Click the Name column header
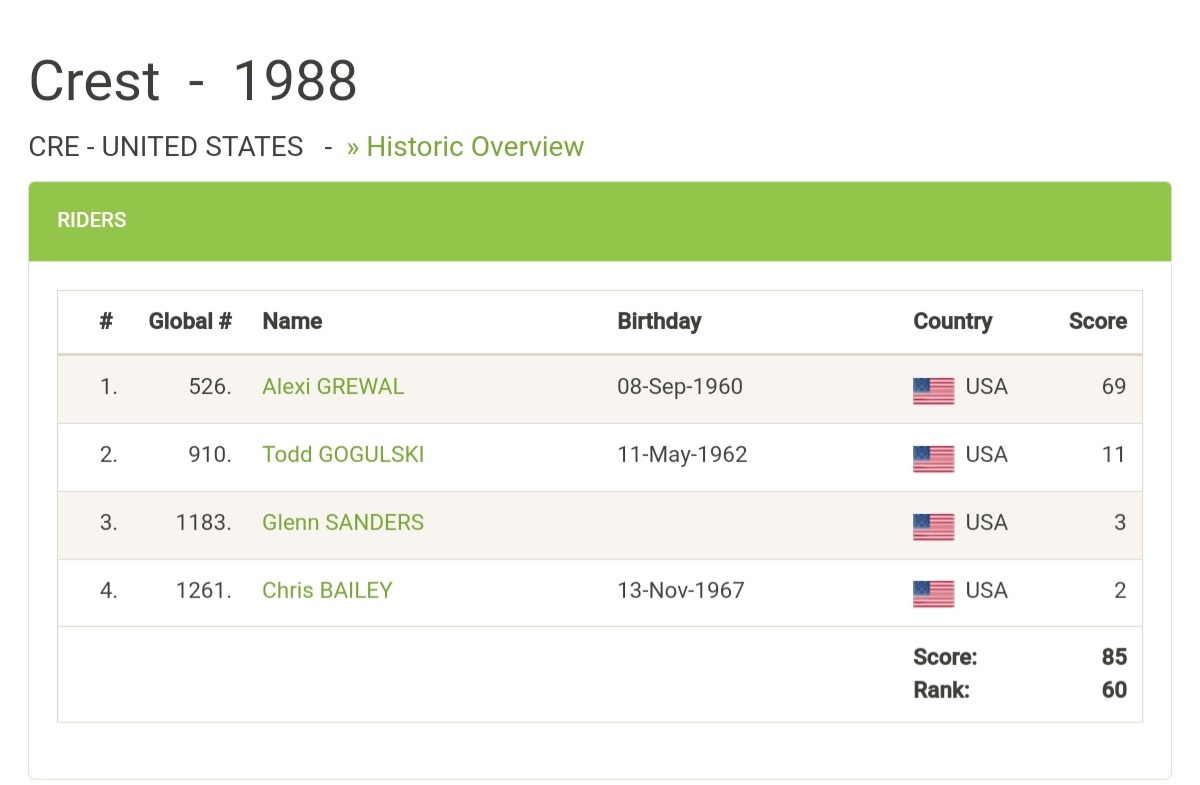This screenshot has width=1200, height=785. [292, 321]
